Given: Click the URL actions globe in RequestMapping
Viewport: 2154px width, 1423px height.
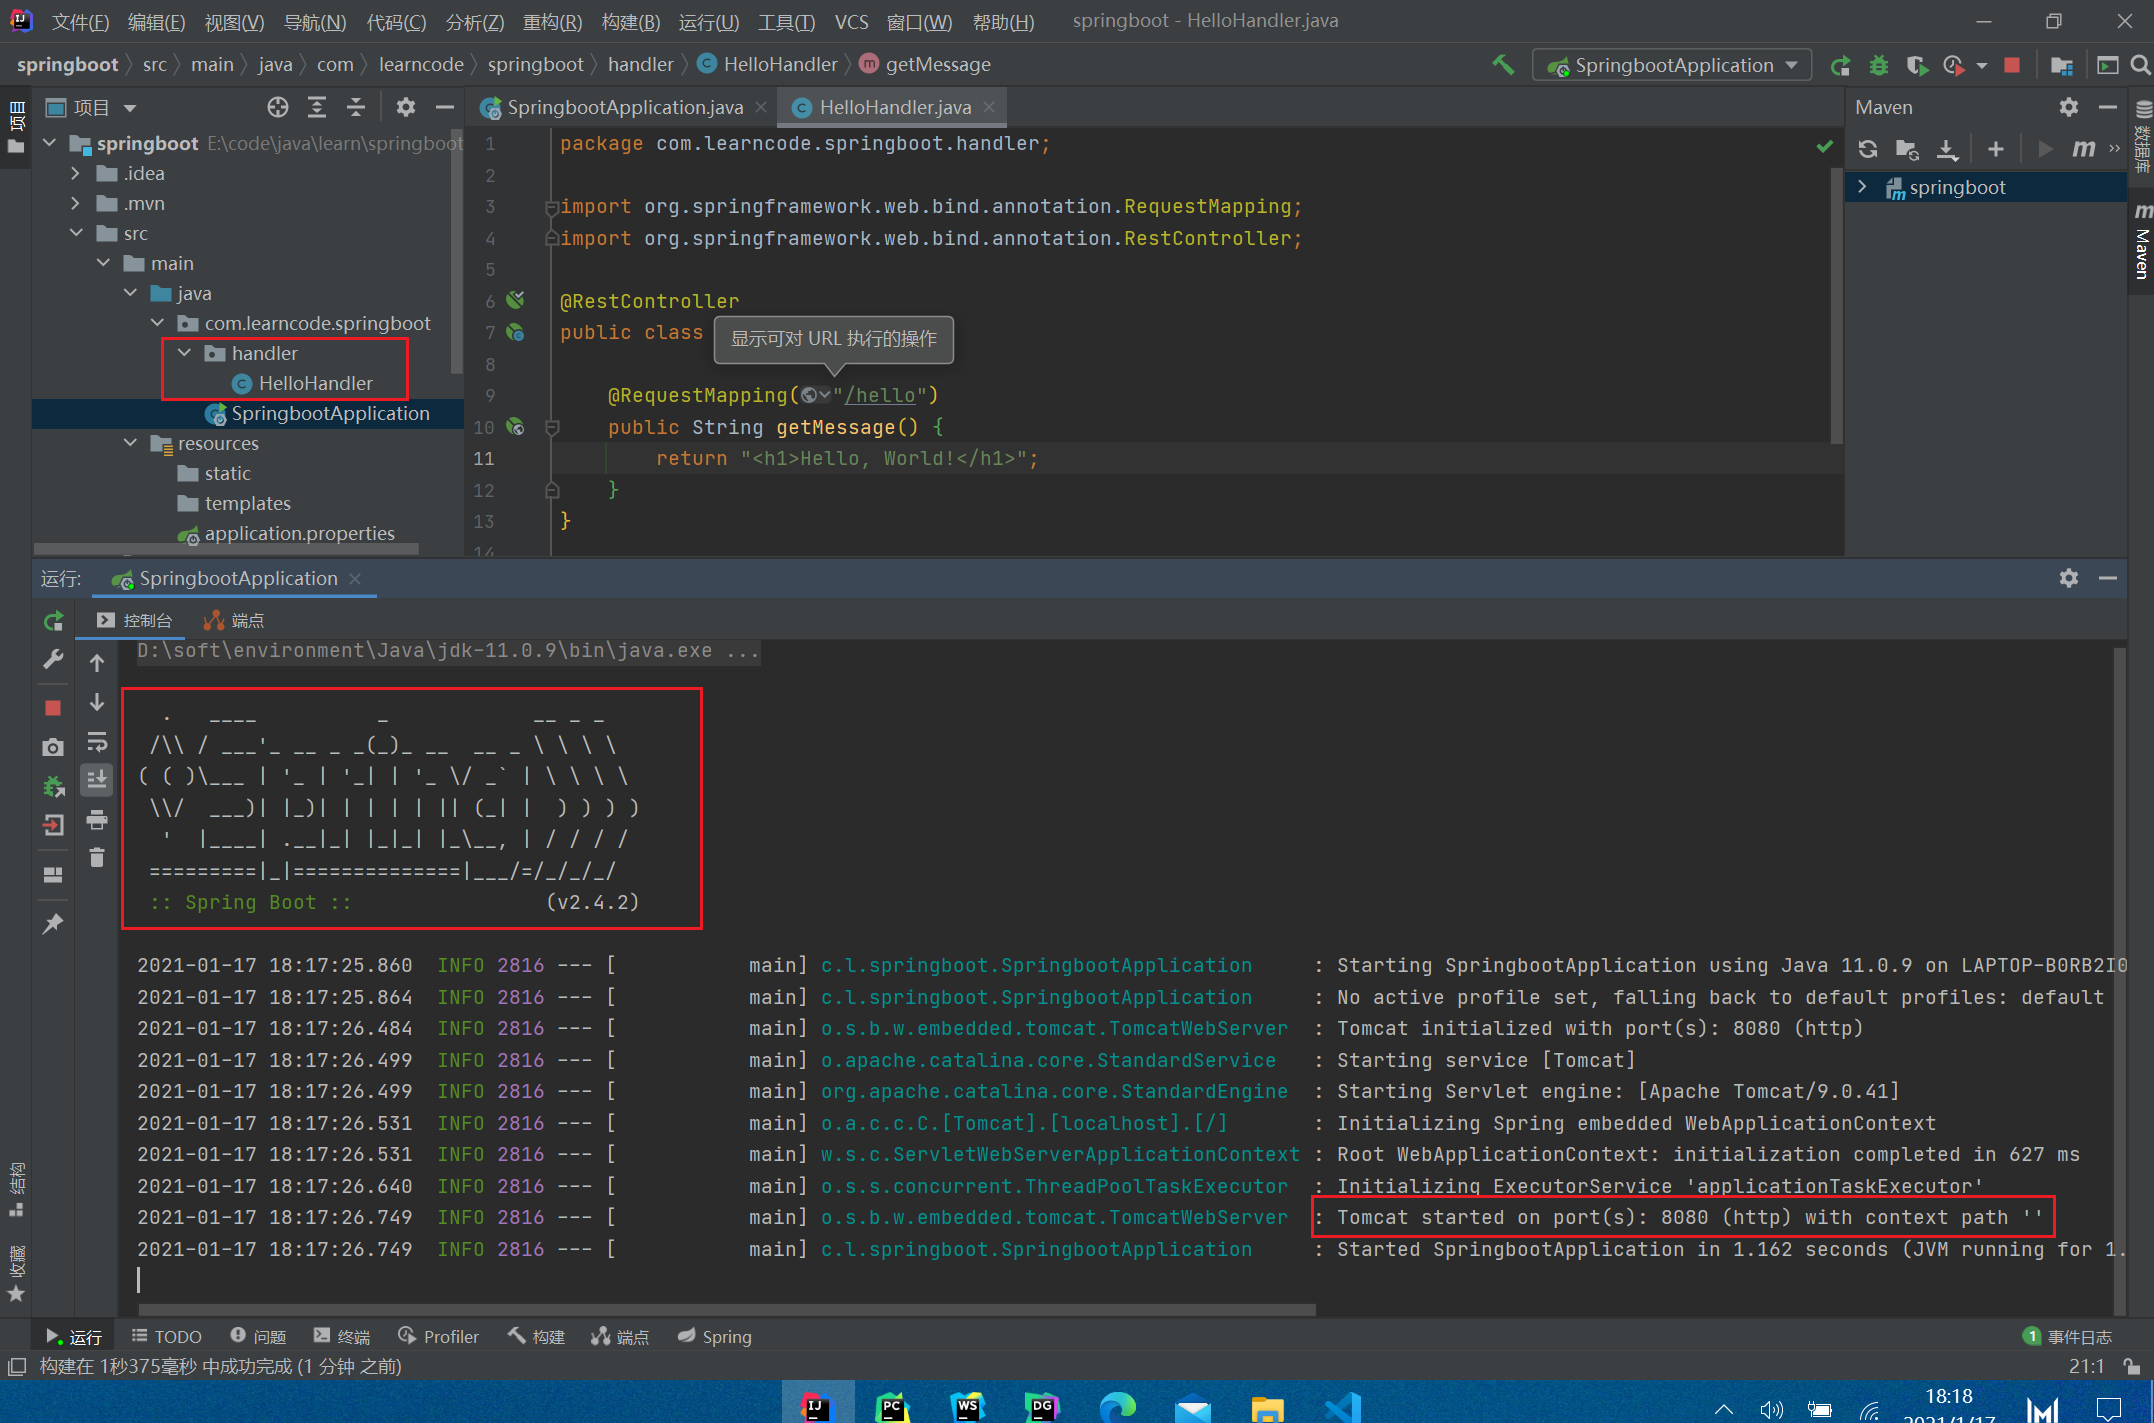Looking at the screenshot, I should 815,395.
